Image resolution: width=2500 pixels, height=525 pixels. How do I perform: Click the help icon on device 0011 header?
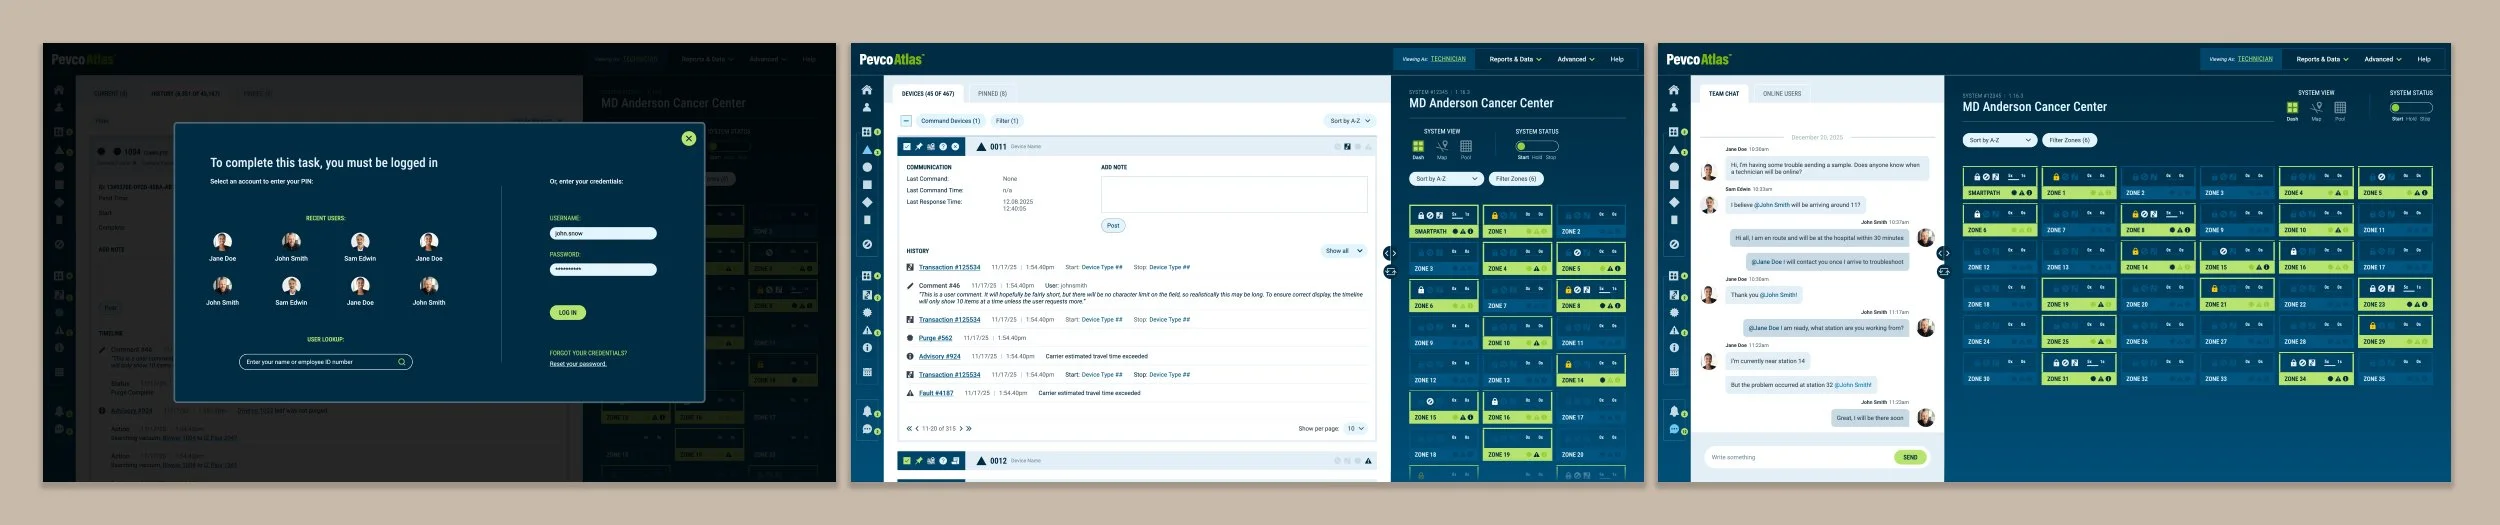[x=943, y=147]
